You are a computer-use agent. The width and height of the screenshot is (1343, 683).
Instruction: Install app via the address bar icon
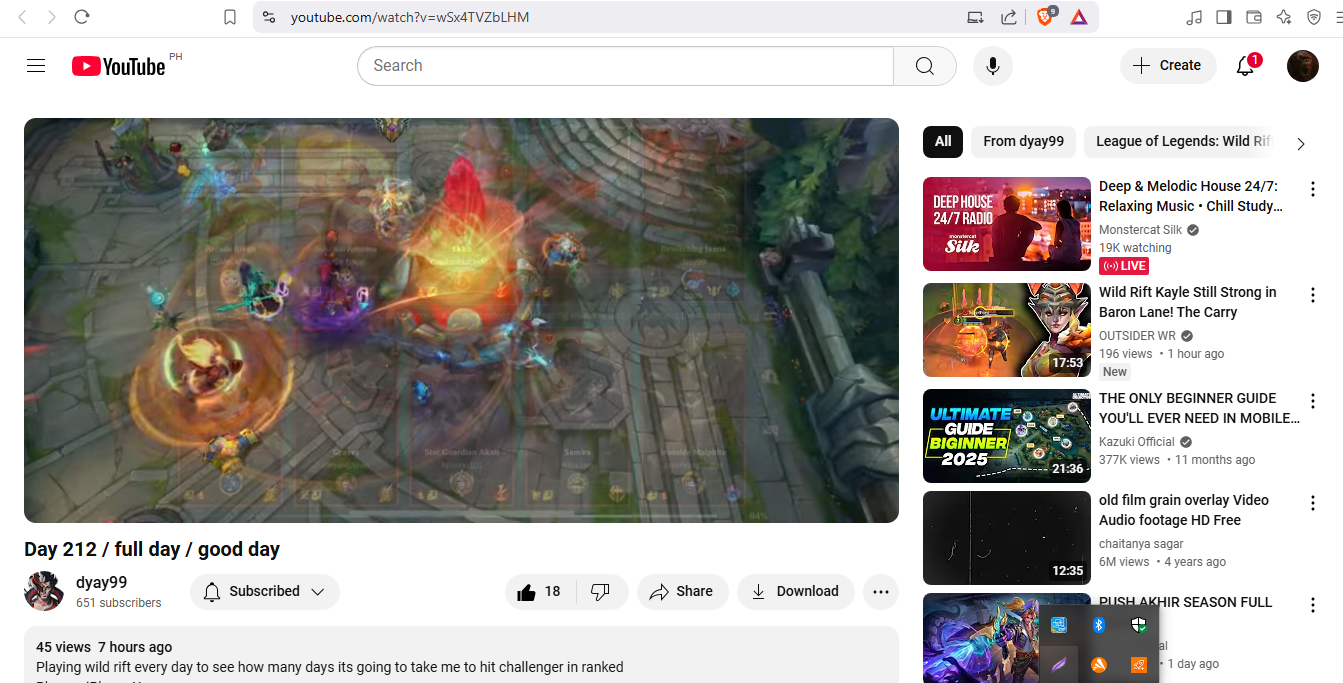point(975,17)
